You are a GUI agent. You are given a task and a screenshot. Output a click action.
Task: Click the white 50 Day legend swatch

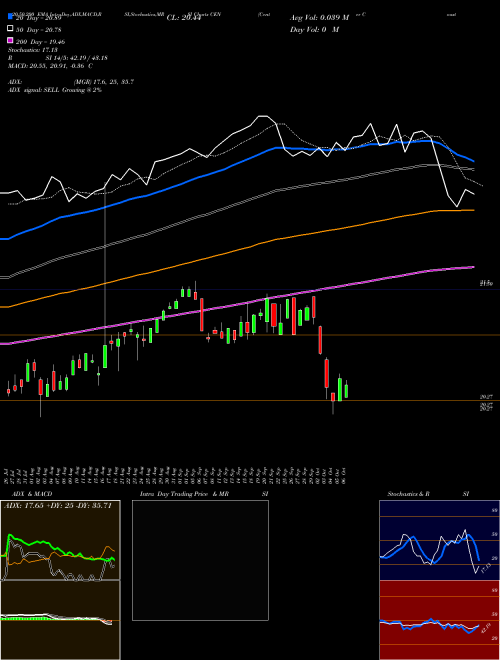[10, 29]
